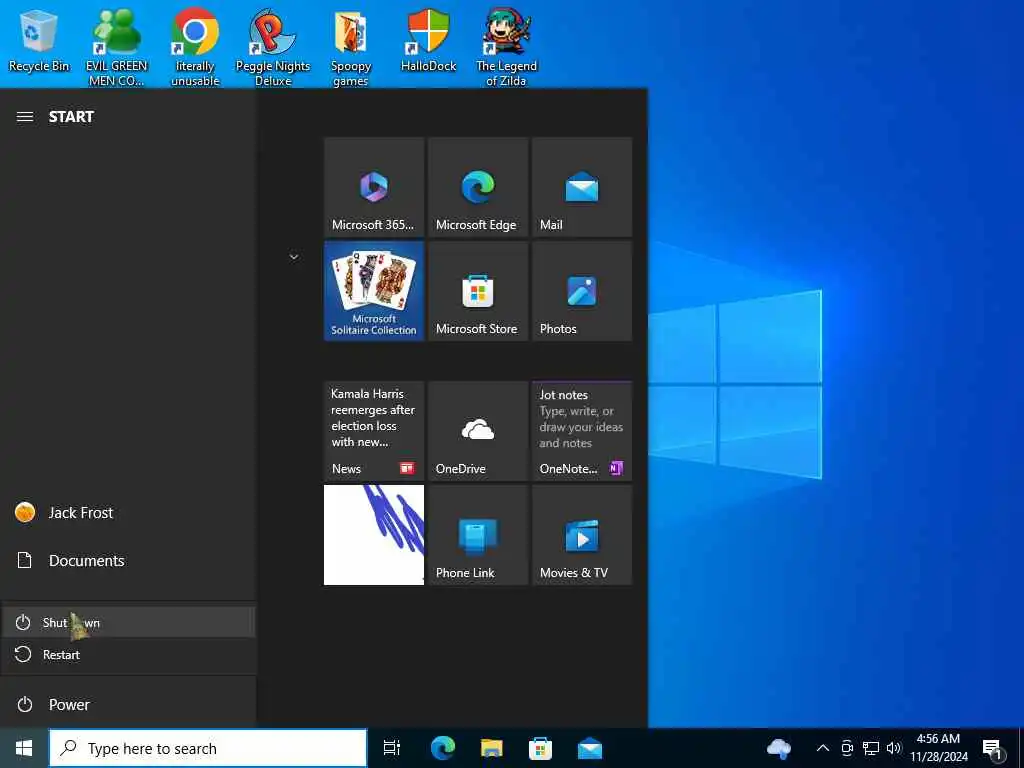Launch the 'literally unusable' Chrome shortcut

[195, 48]
